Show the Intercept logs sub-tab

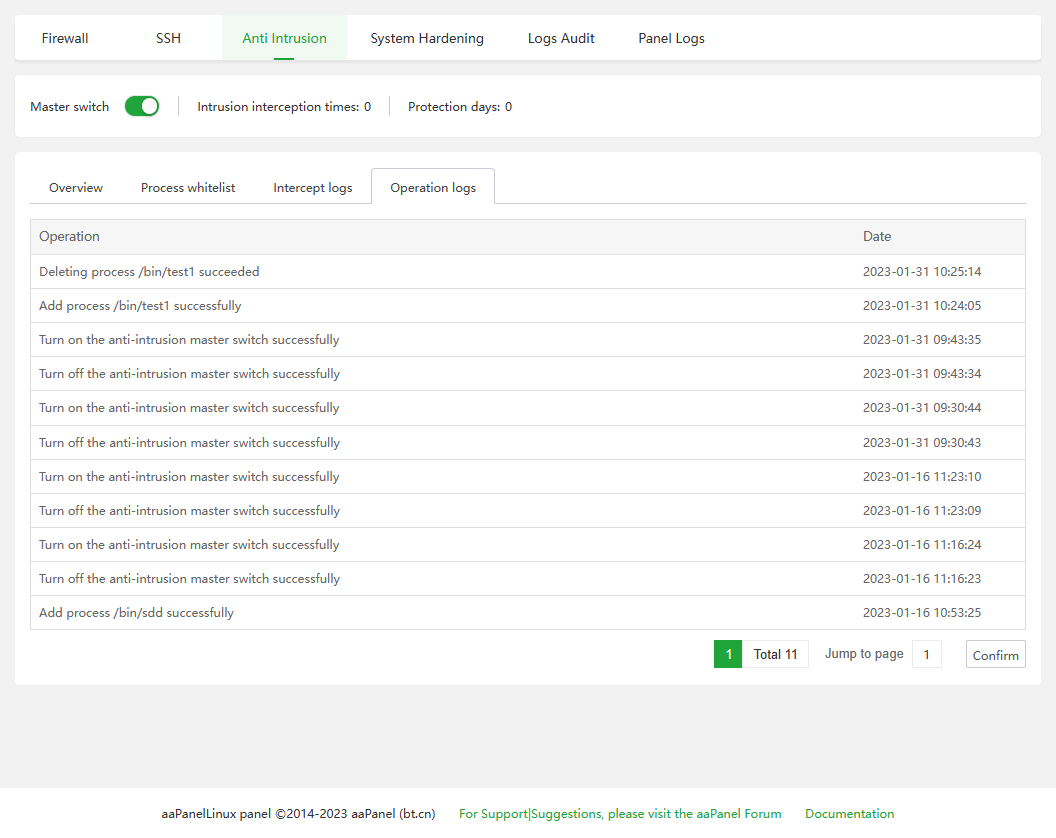pos(313,187)
